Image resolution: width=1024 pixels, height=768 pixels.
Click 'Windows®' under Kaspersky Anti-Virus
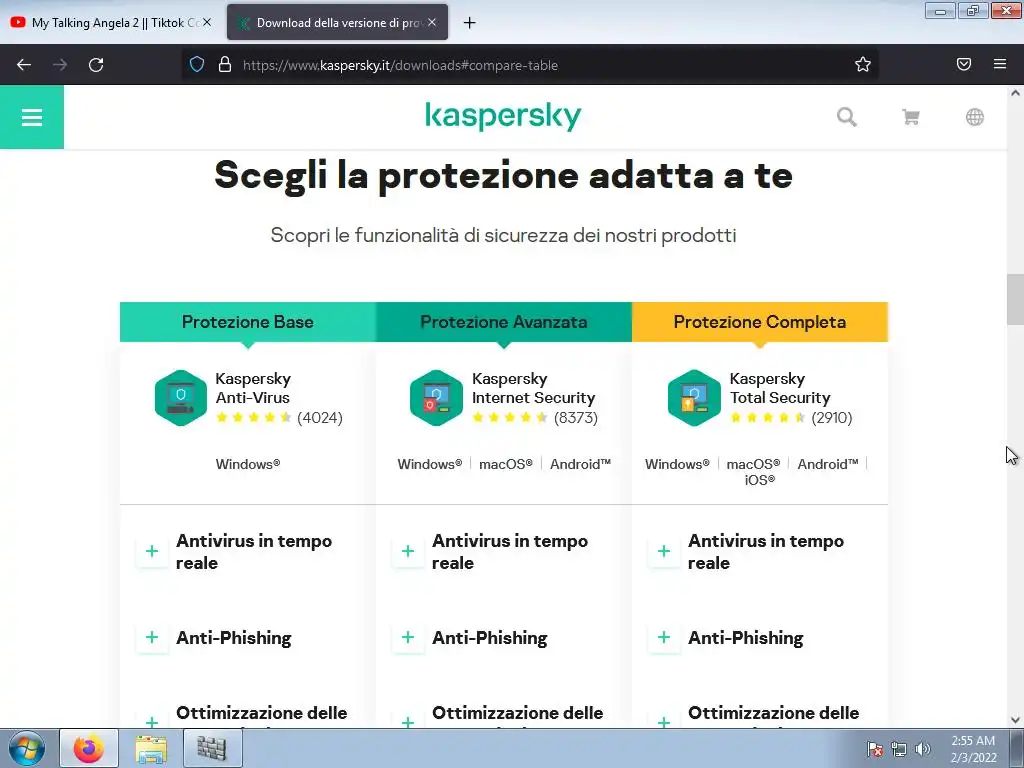point(248,464)
